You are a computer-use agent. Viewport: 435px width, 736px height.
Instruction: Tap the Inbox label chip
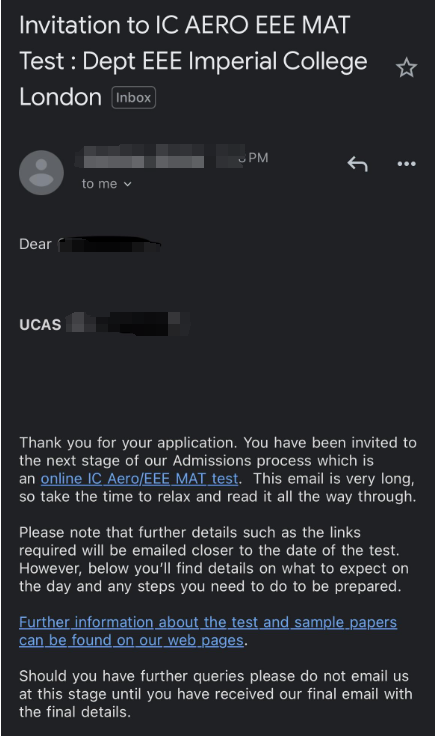coord(134,98)
